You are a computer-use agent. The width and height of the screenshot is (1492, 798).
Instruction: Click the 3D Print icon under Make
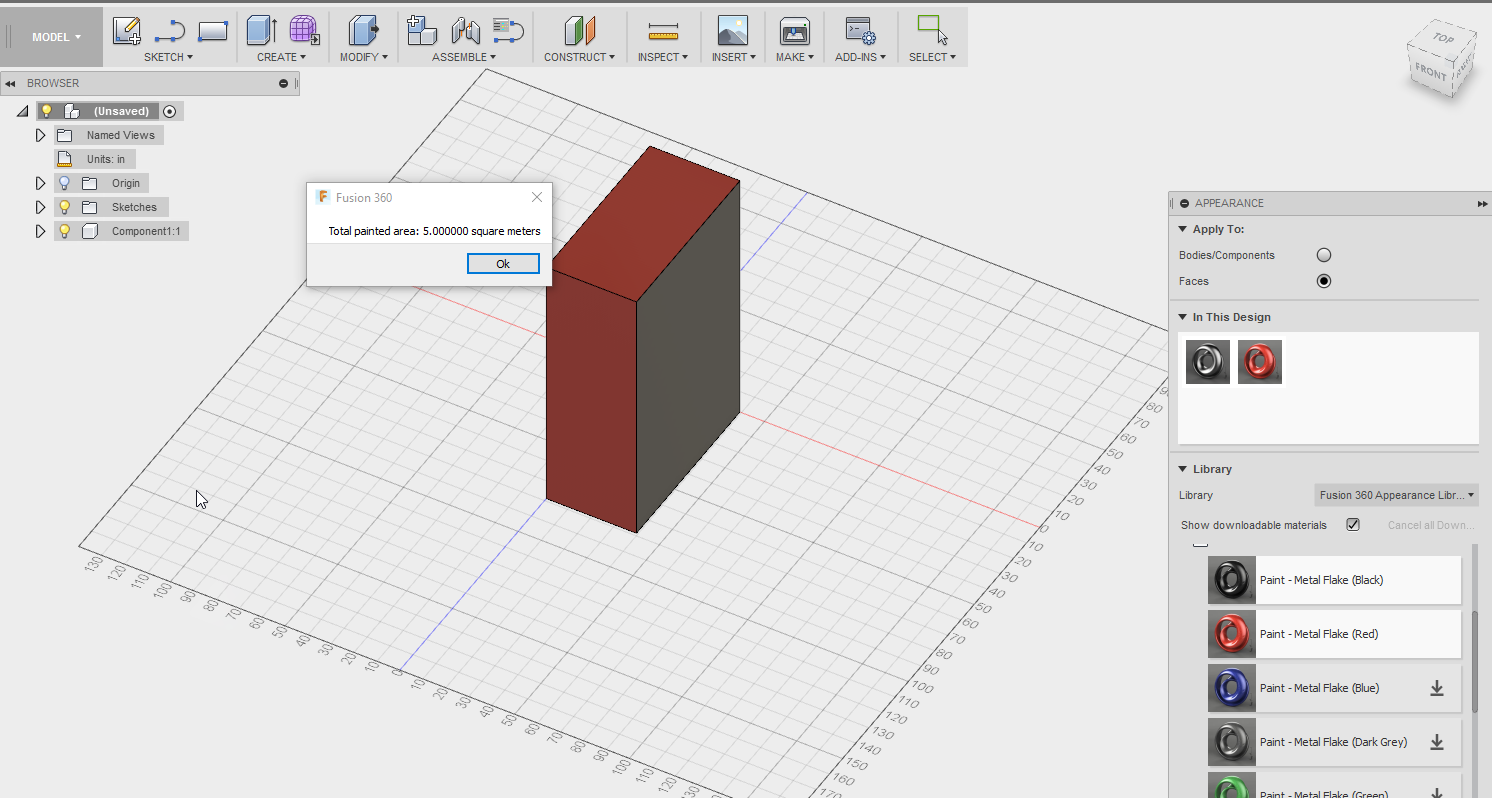pos(794,31)
